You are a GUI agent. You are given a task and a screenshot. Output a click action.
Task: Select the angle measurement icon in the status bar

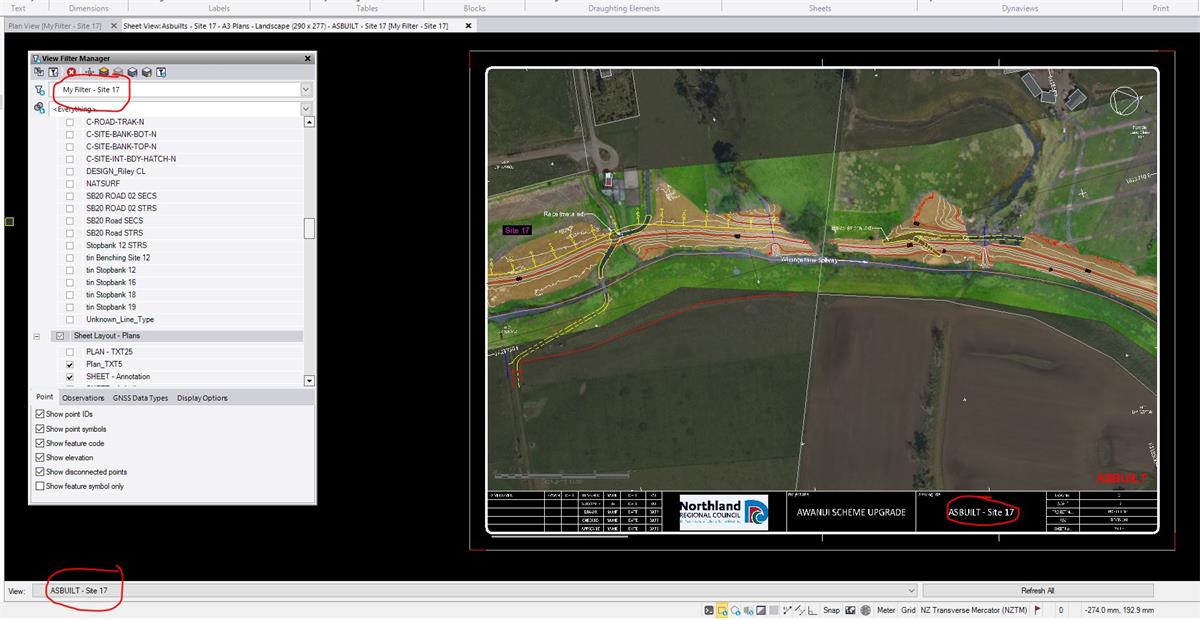pos(811,608)
